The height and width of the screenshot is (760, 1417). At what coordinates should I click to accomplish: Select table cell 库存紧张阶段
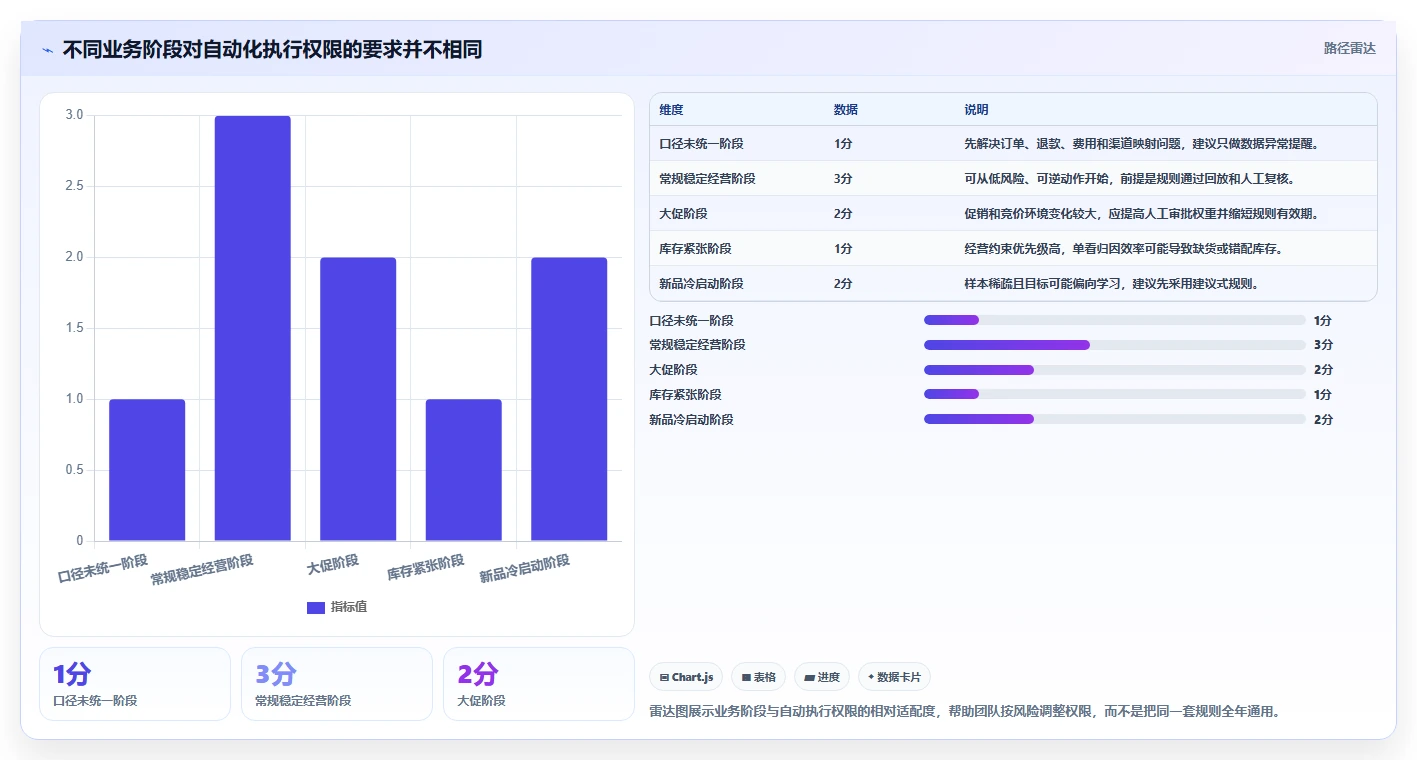pyautogui.click(x=696, y=249)
